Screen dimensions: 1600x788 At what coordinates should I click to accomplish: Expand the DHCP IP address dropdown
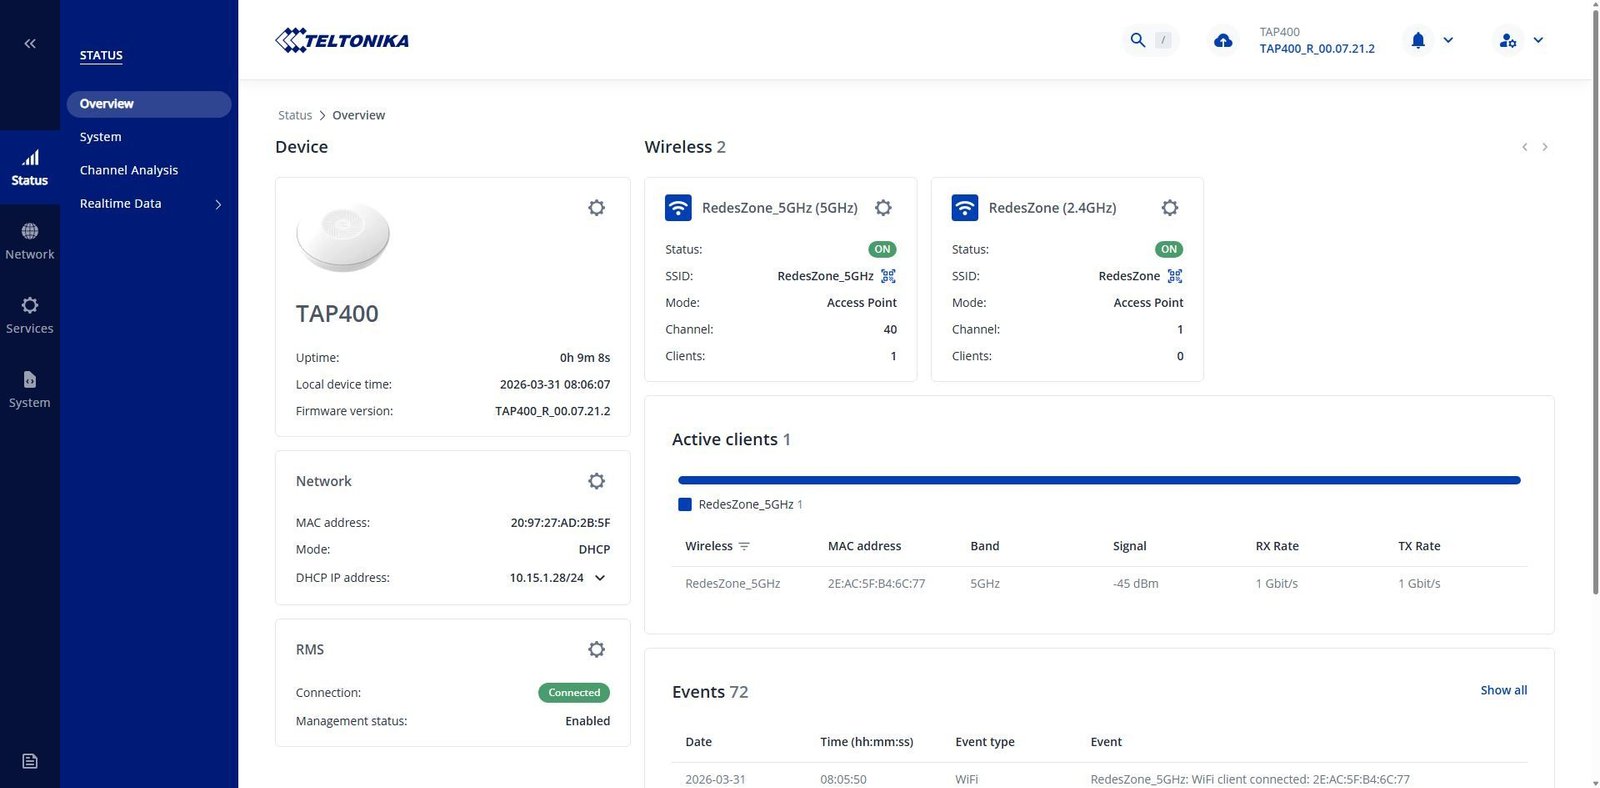point(600,578)
